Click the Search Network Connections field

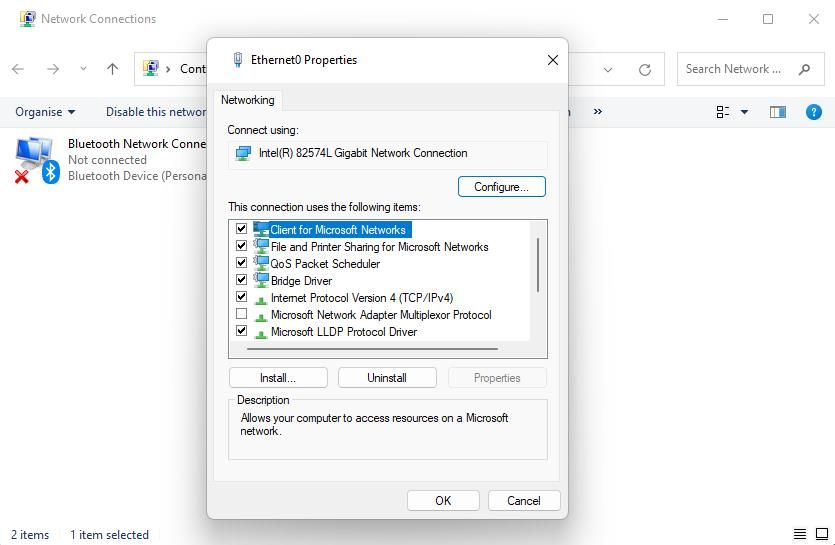click(750, 69)
